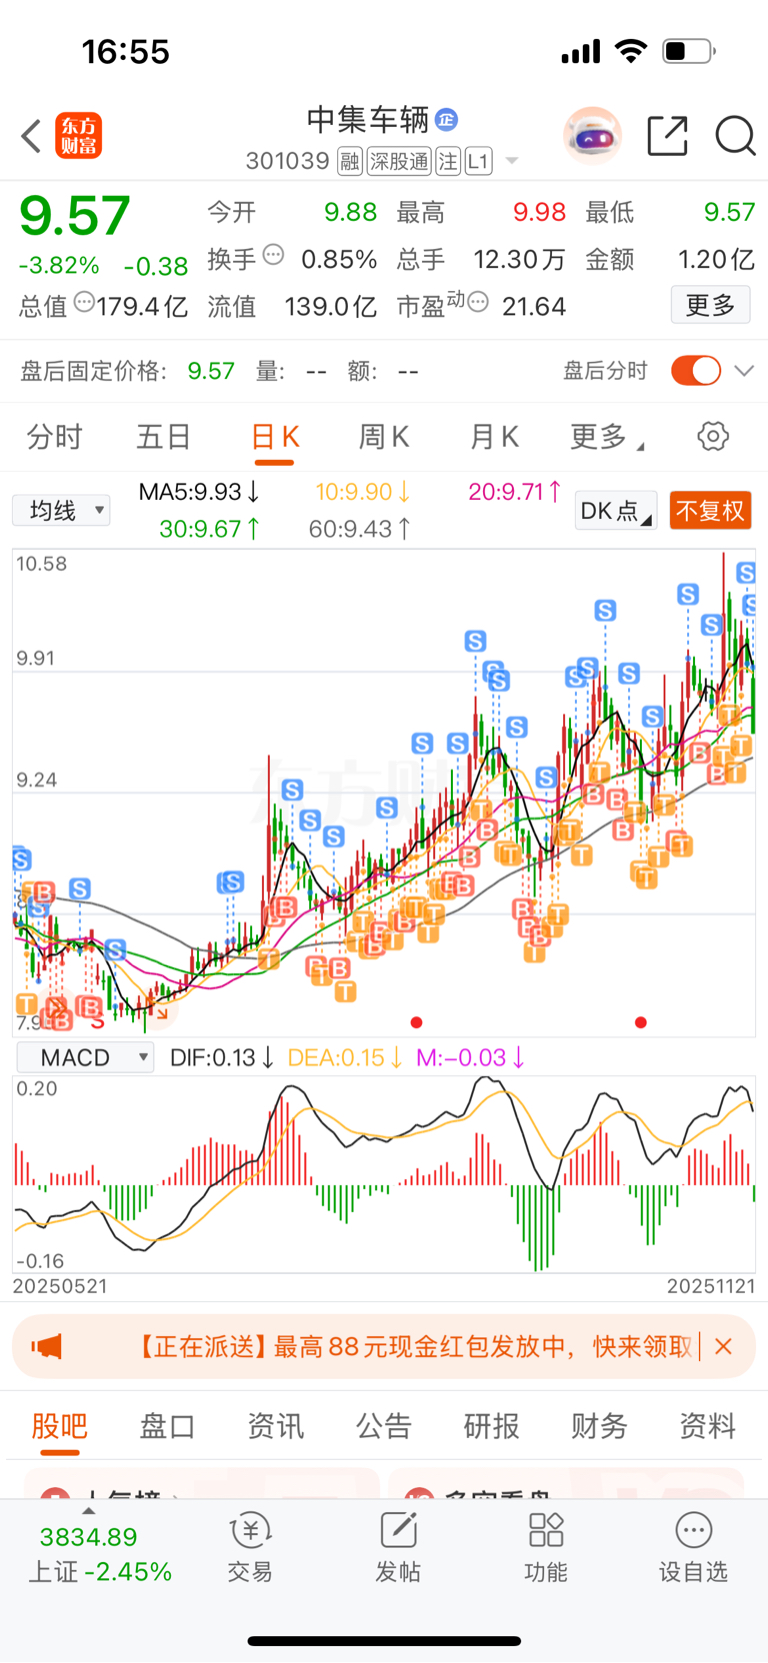Viewport: 768px width, 1663px height.
Task: Open chart settings gear icon
Action: (713, 436)
